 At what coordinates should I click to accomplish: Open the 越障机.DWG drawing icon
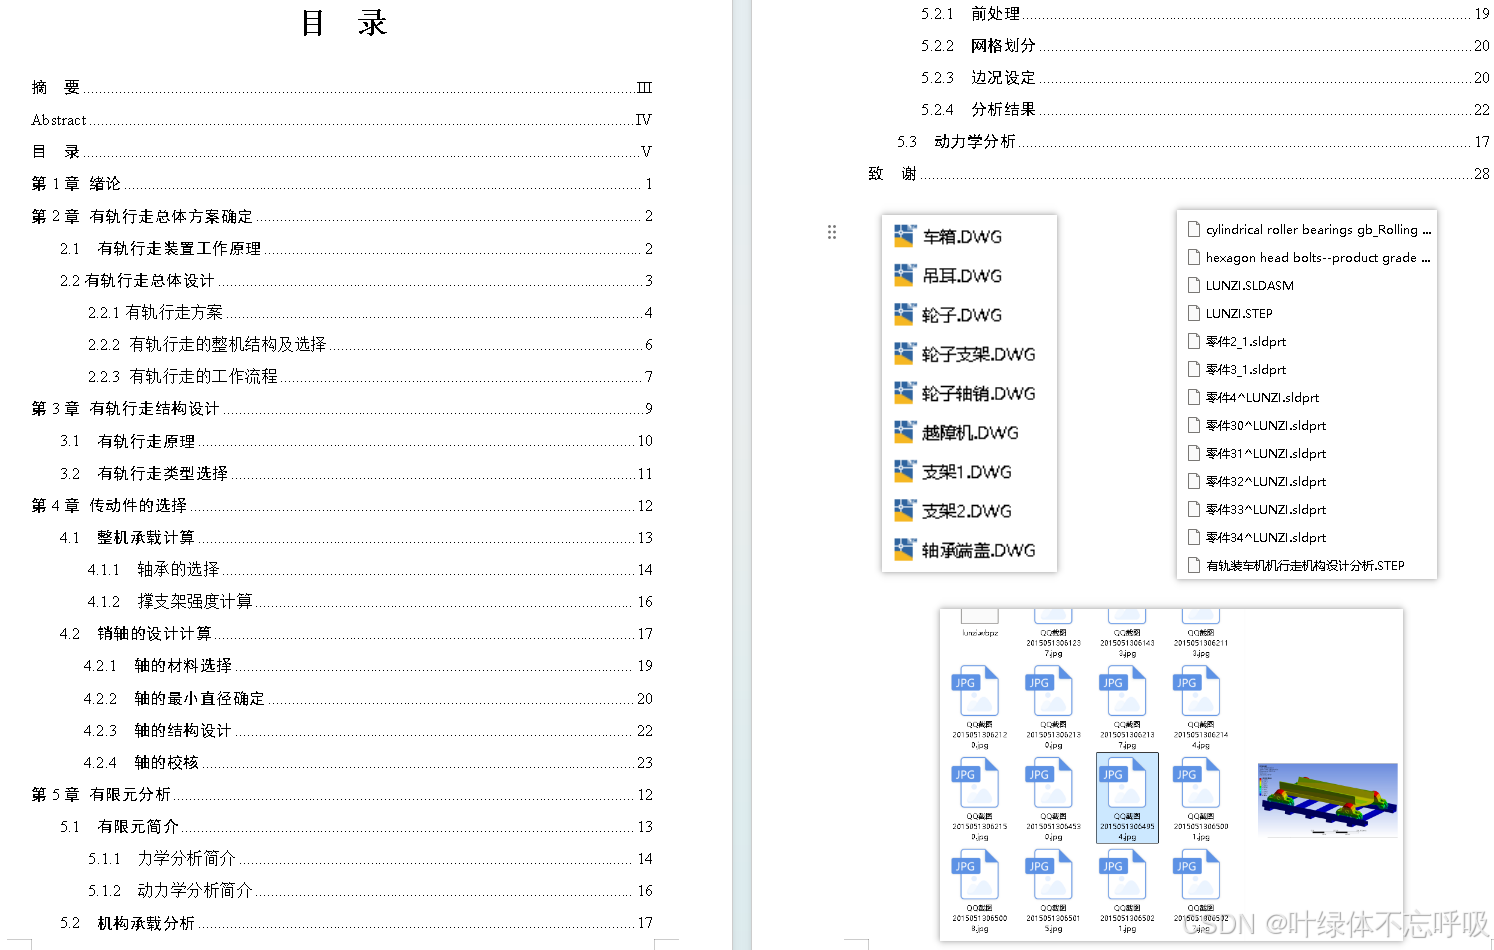pos(904,432)
